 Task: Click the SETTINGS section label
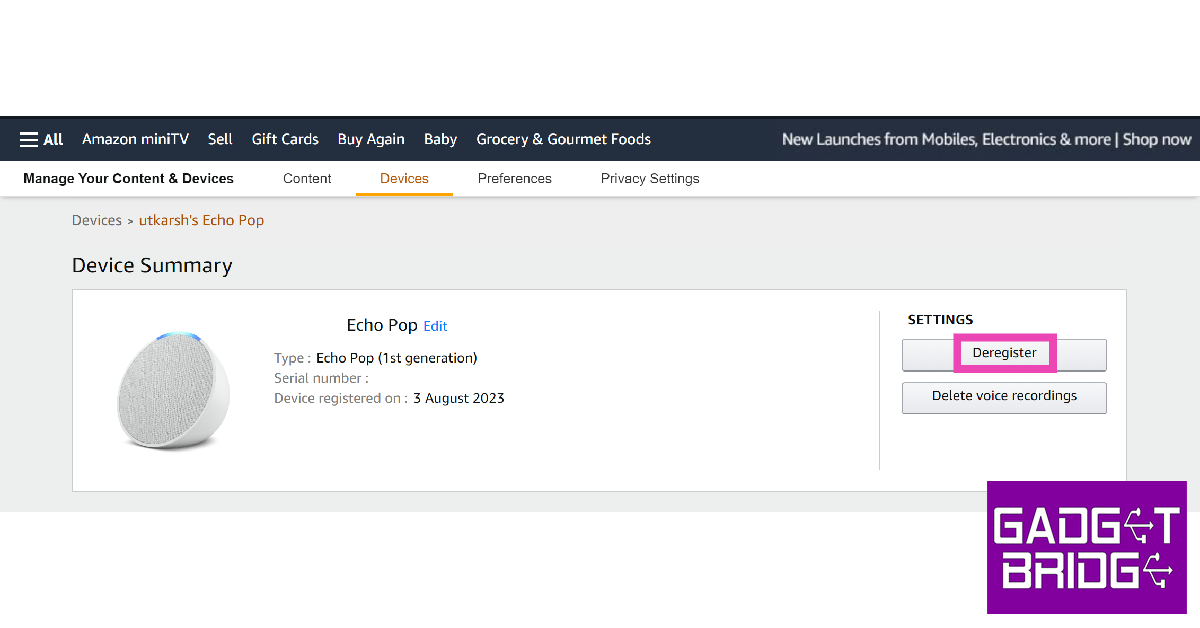point(940,319)
